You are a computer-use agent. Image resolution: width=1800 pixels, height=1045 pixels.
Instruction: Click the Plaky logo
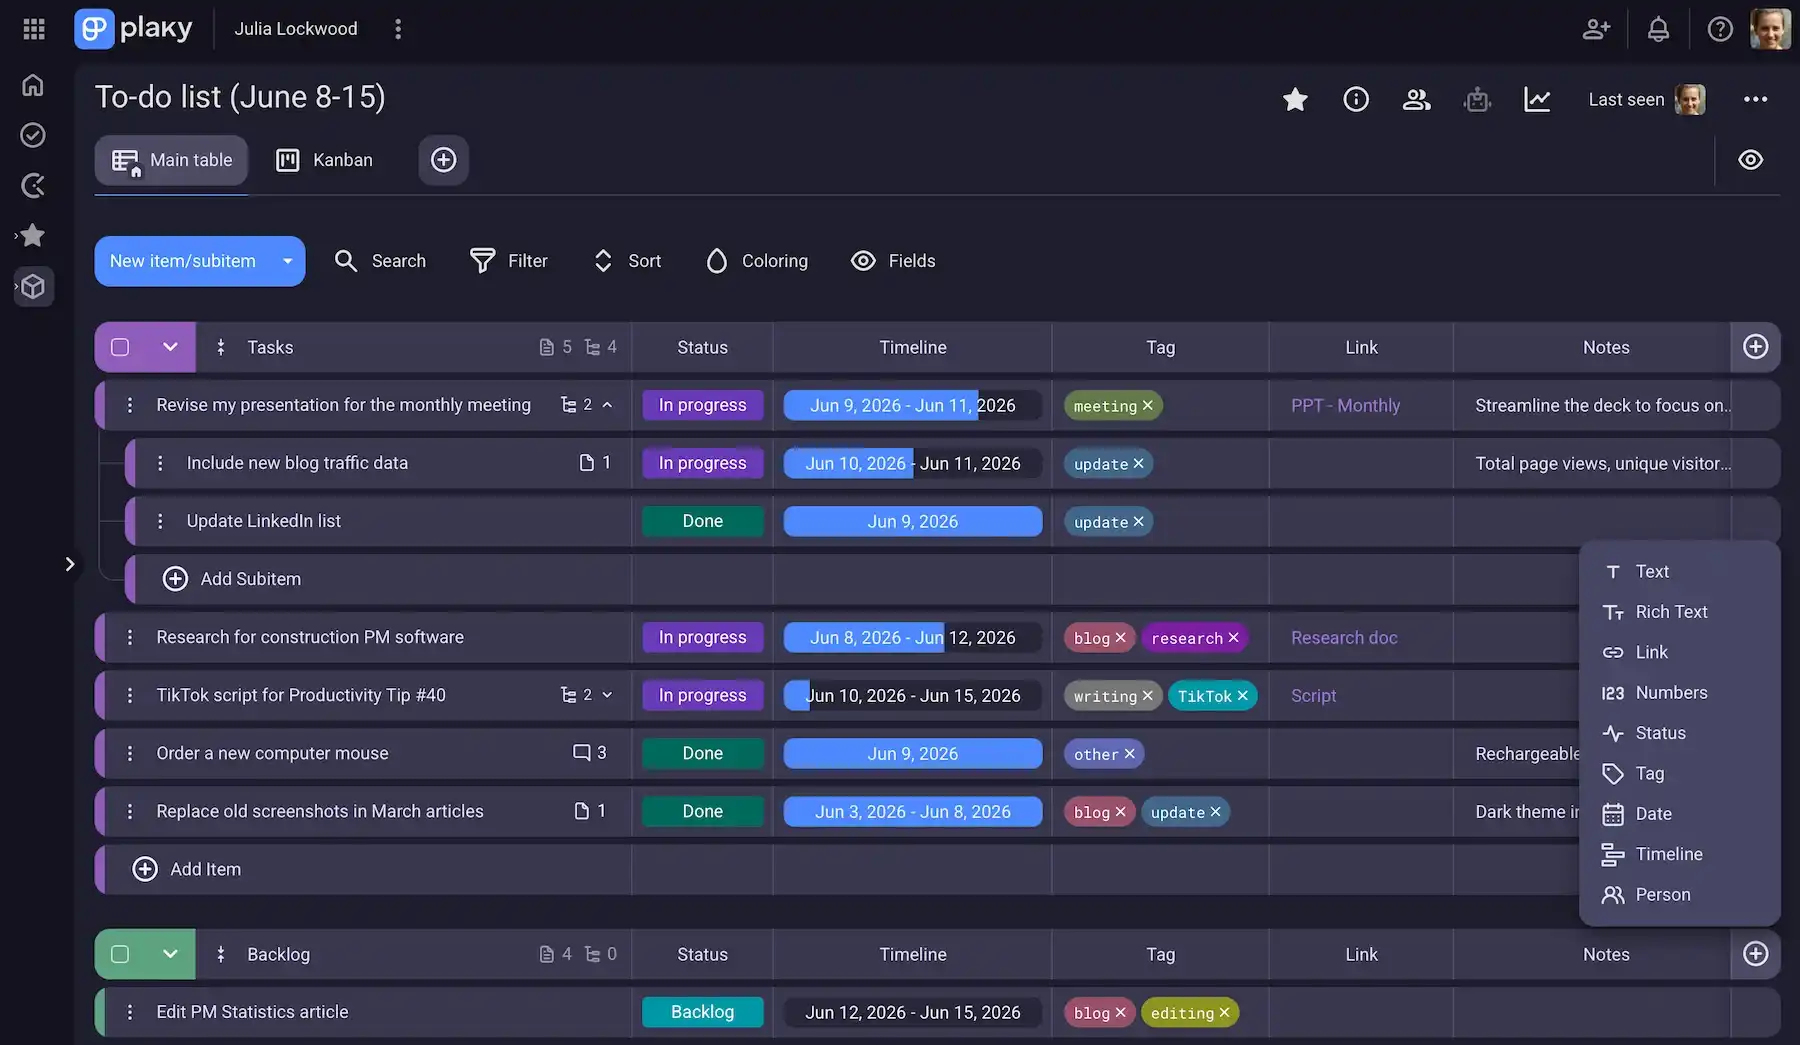pyautogui.click(x=133, y=29)
